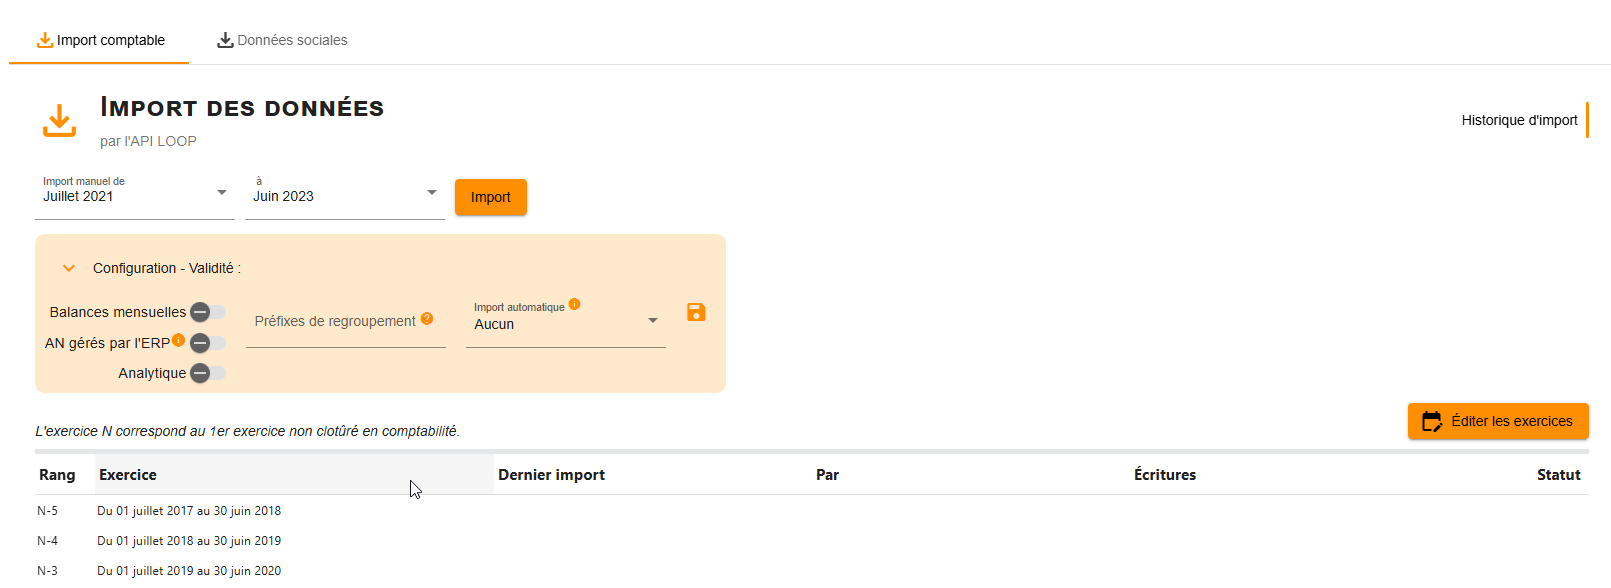
Task: Open Historique d'import link
Action: [1519, 120]
